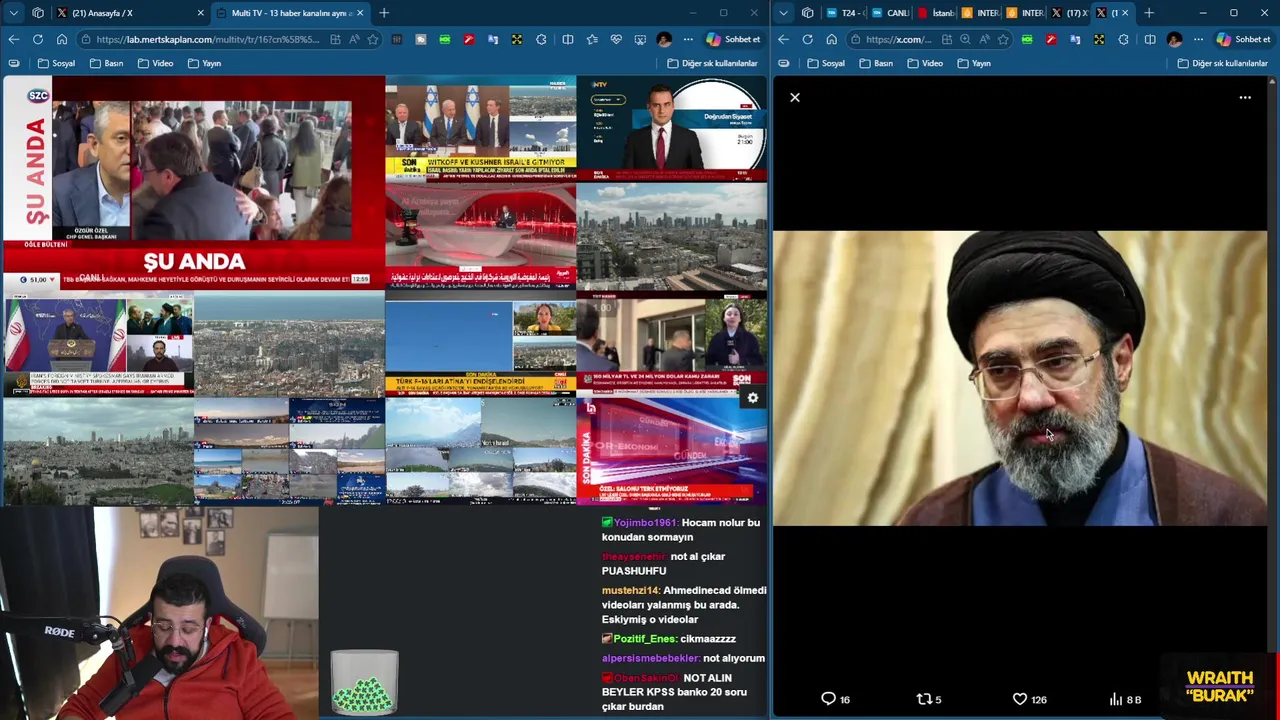Reload the Multi TV page
Image resolution: width=1280 pixels, height=720 pixels.
[37, 39]
